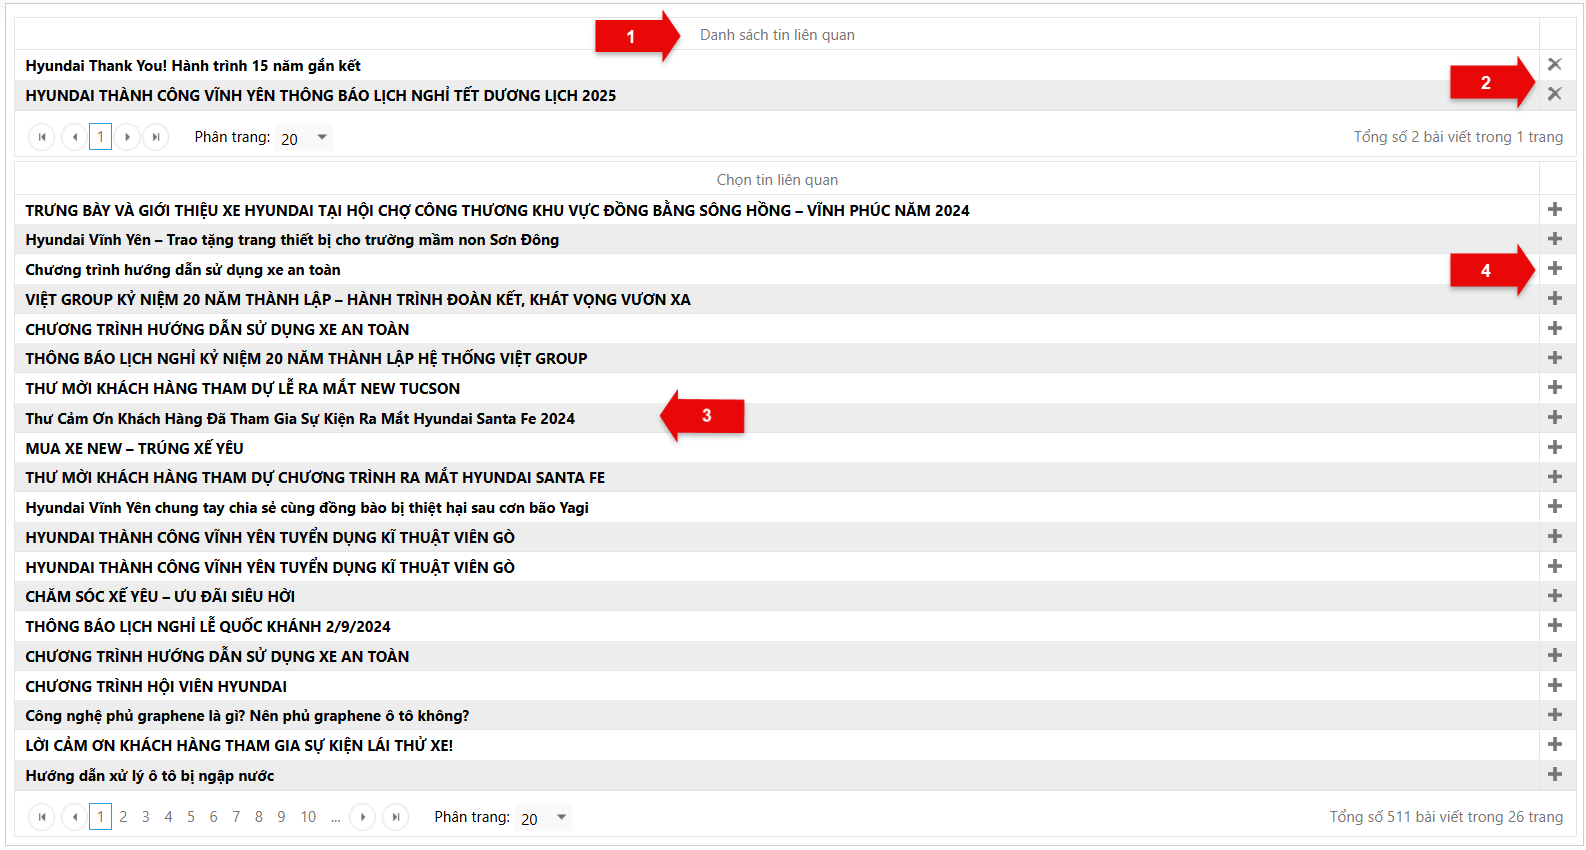Add 'Công nghệ phủ graphene là gì?' article
The width and height of the screenshot is (1586, 850).
1554,714
